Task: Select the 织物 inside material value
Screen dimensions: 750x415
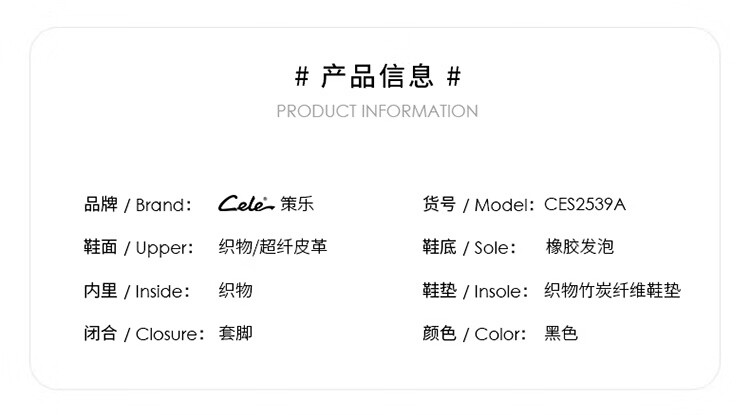Action: click(235, 290)
